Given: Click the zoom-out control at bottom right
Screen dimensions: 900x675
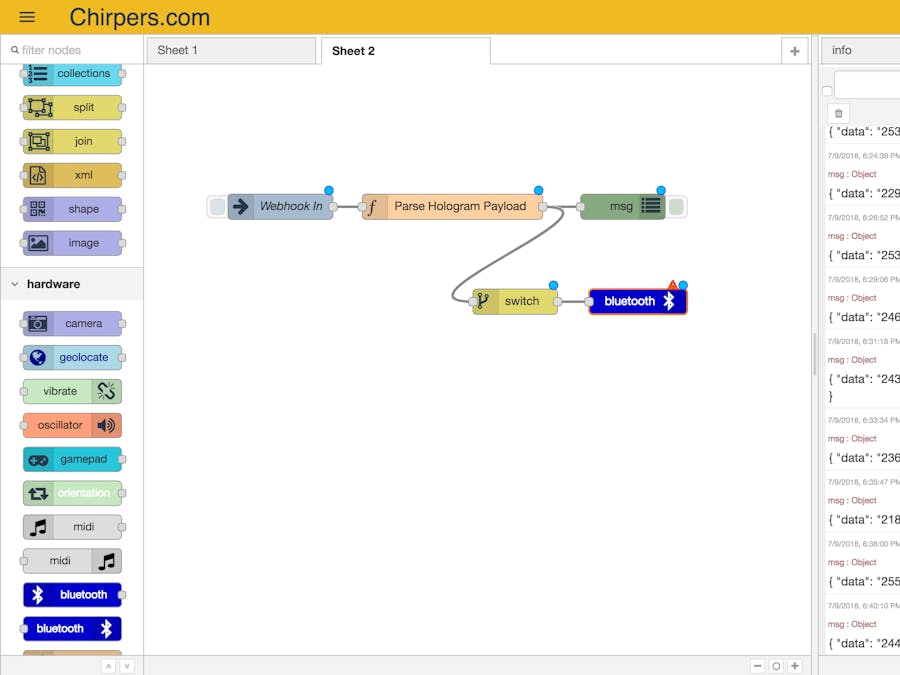Looking at the screenshot, I should click(757, 665).
